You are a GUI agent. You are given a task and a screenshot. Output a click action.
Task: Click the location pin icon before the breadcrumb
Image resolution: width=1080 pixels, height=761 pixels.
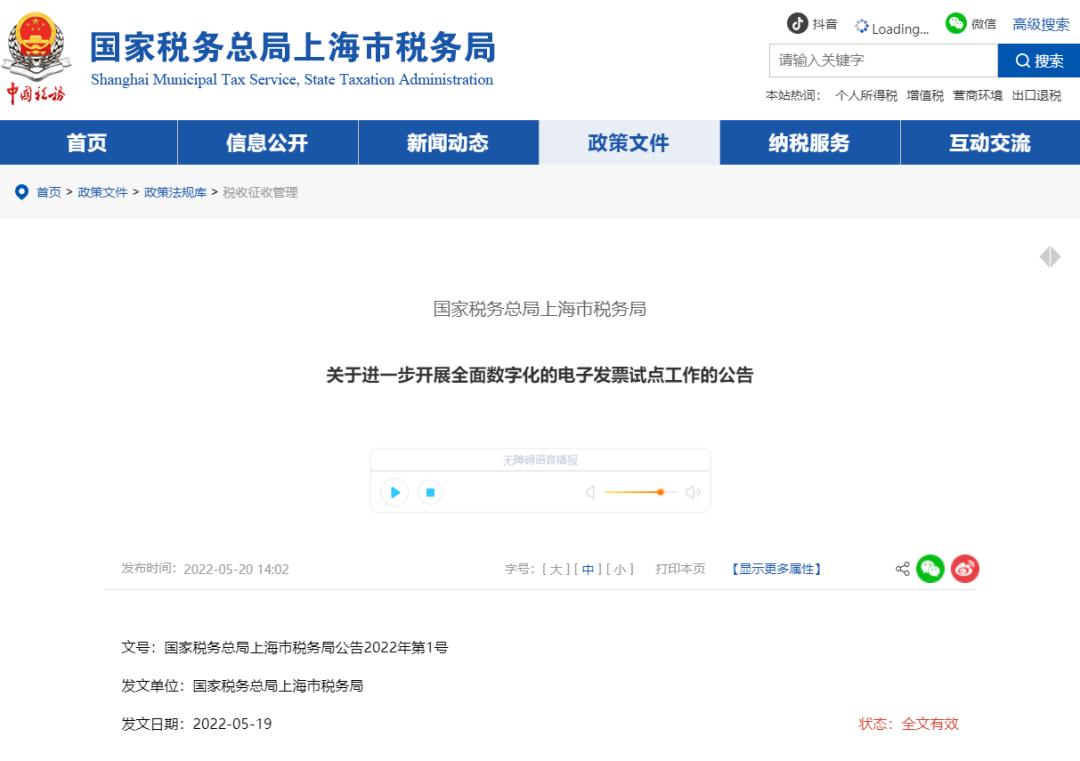pos(21,192)
